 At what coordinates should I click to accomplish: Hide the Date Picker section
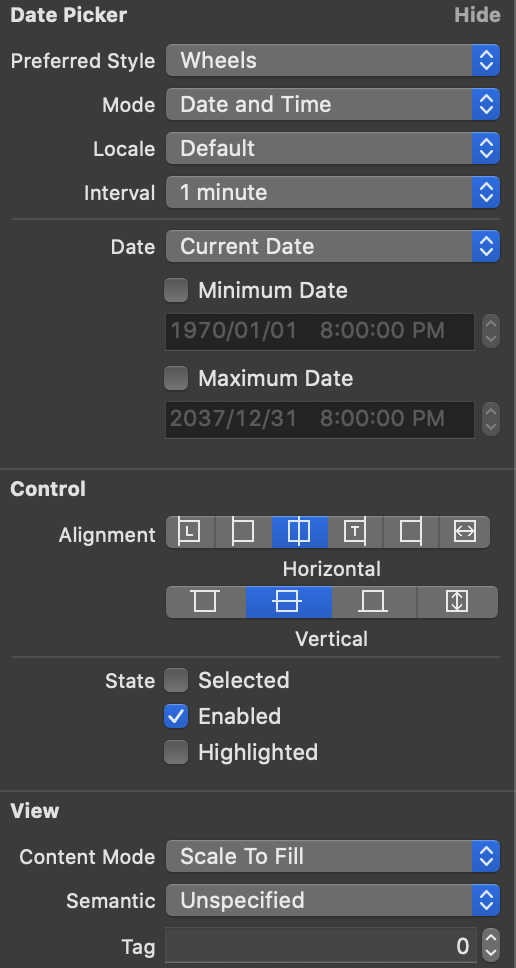[477, 15]
